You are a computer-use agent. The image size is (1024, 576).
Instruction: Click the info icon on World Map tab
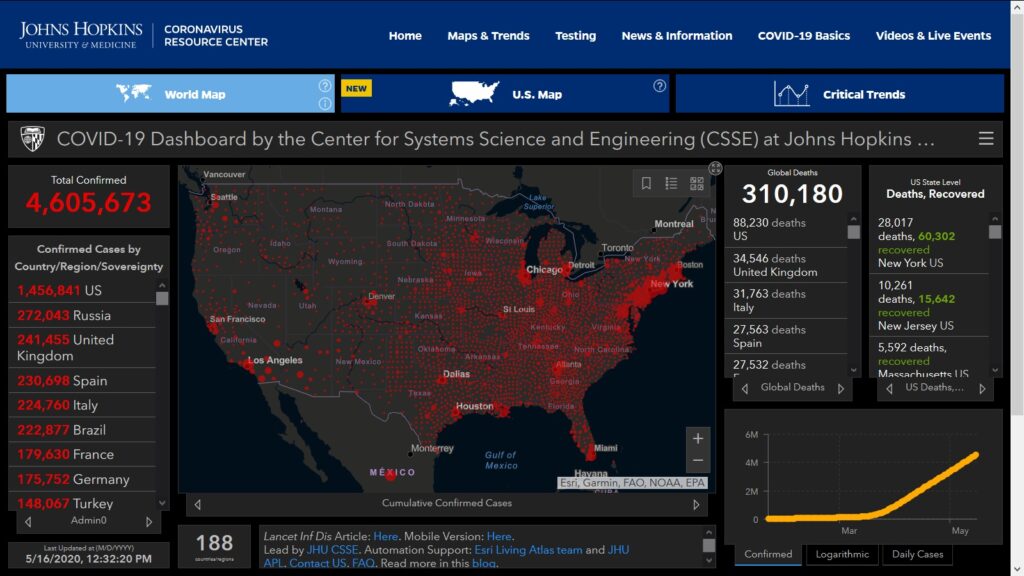tap(325, 103)
